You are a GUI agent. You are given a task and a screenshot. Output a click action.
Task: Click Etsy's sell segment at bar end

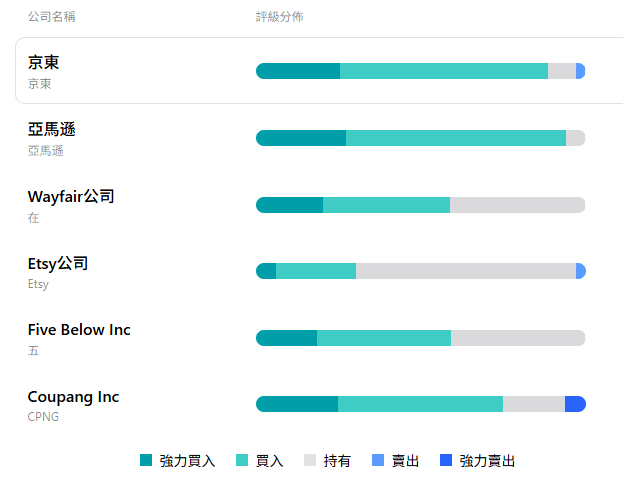click(x=581, y=271)
